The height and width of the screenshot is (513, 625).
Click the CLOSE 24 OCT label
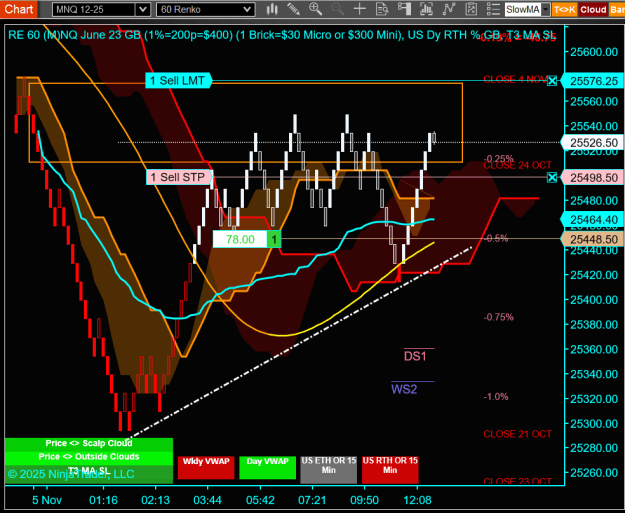(x=517, y=165)
